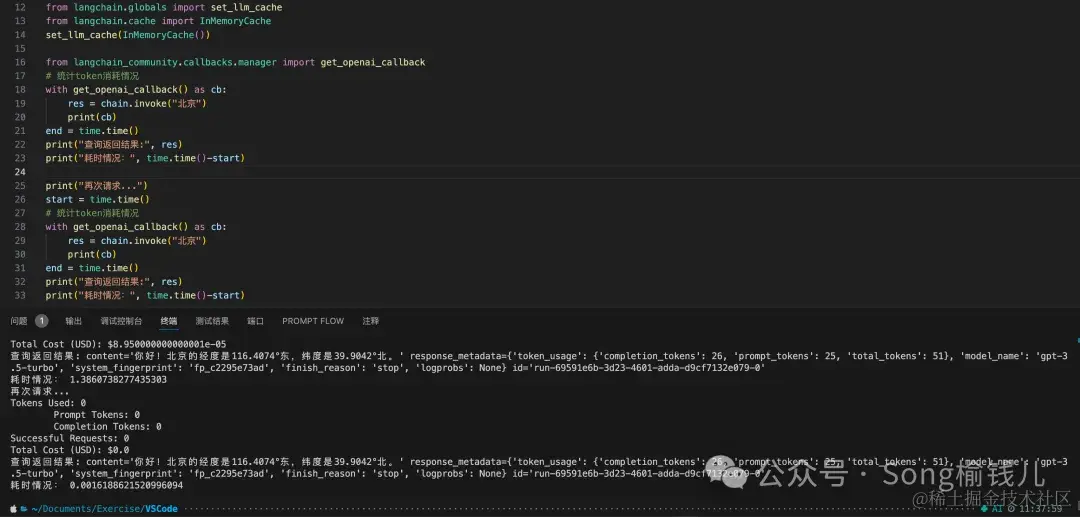Click the print 耗时情况 statement on line 33
Viewport: 1080px width, 517px height.
point(145,295)
